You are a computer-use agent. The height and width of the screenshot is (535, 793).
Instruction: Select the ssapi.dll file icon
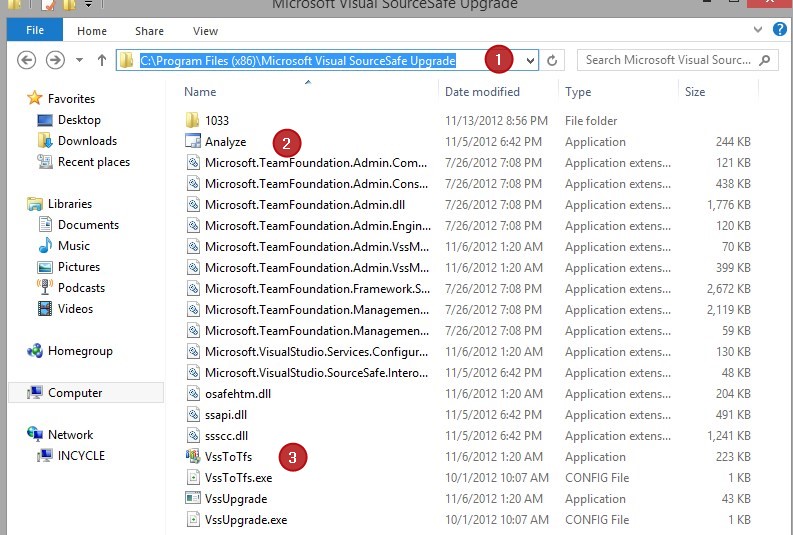pos(193,415)
